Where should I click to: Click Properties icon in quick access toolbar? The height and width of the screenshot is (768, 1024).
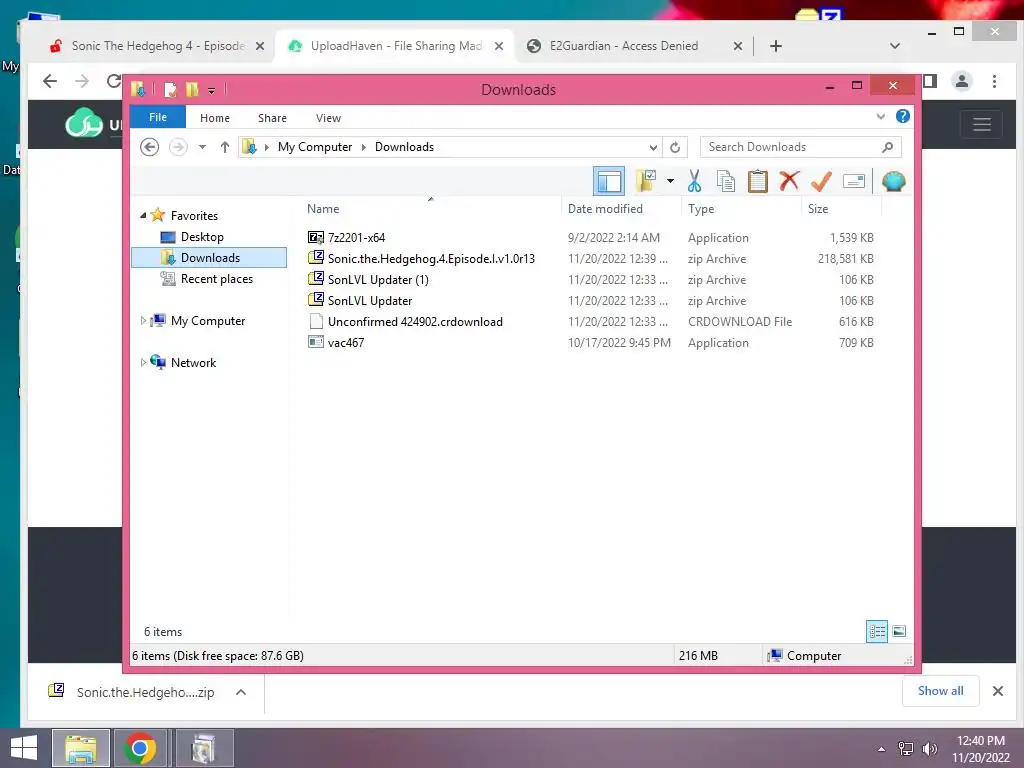(x=170, y=89)
